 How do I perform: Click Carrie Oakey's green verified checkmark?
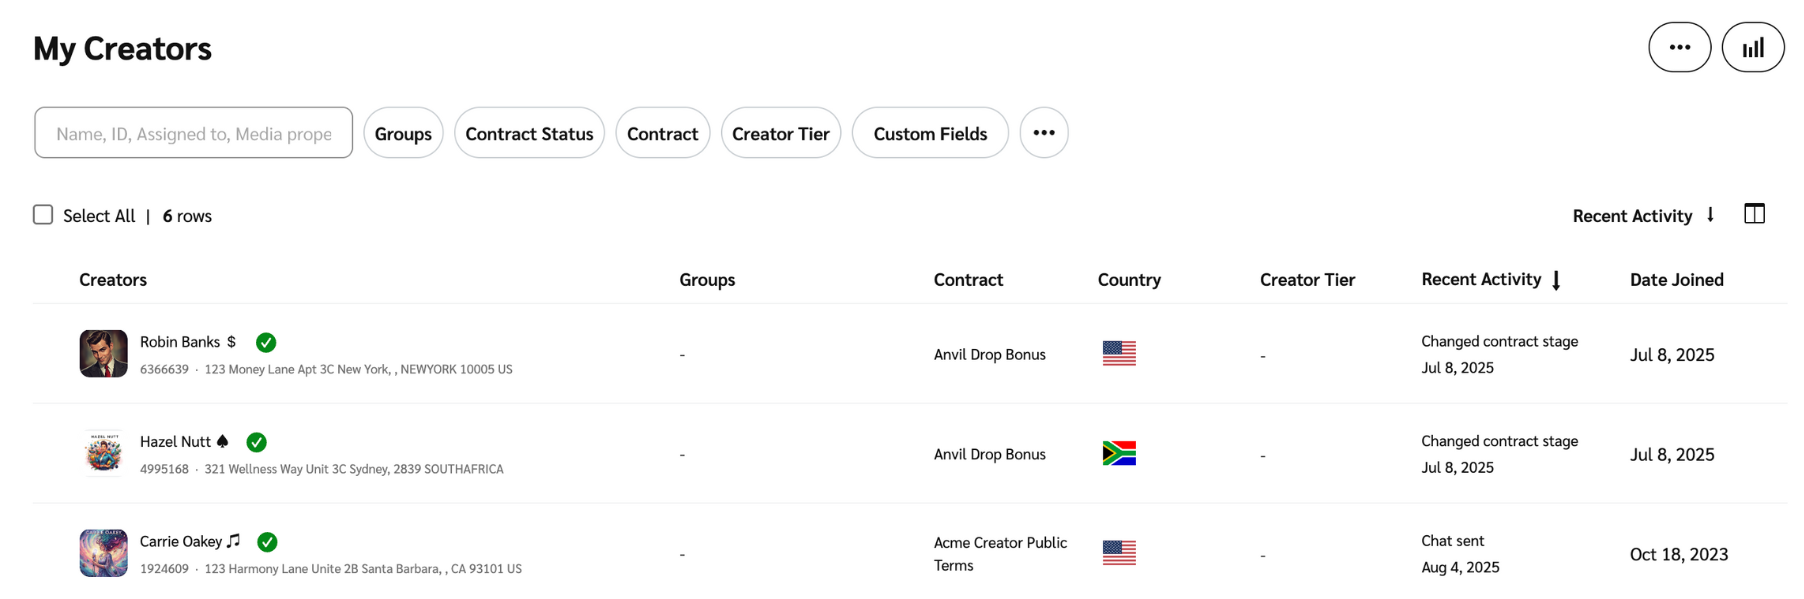click(267, 542)
